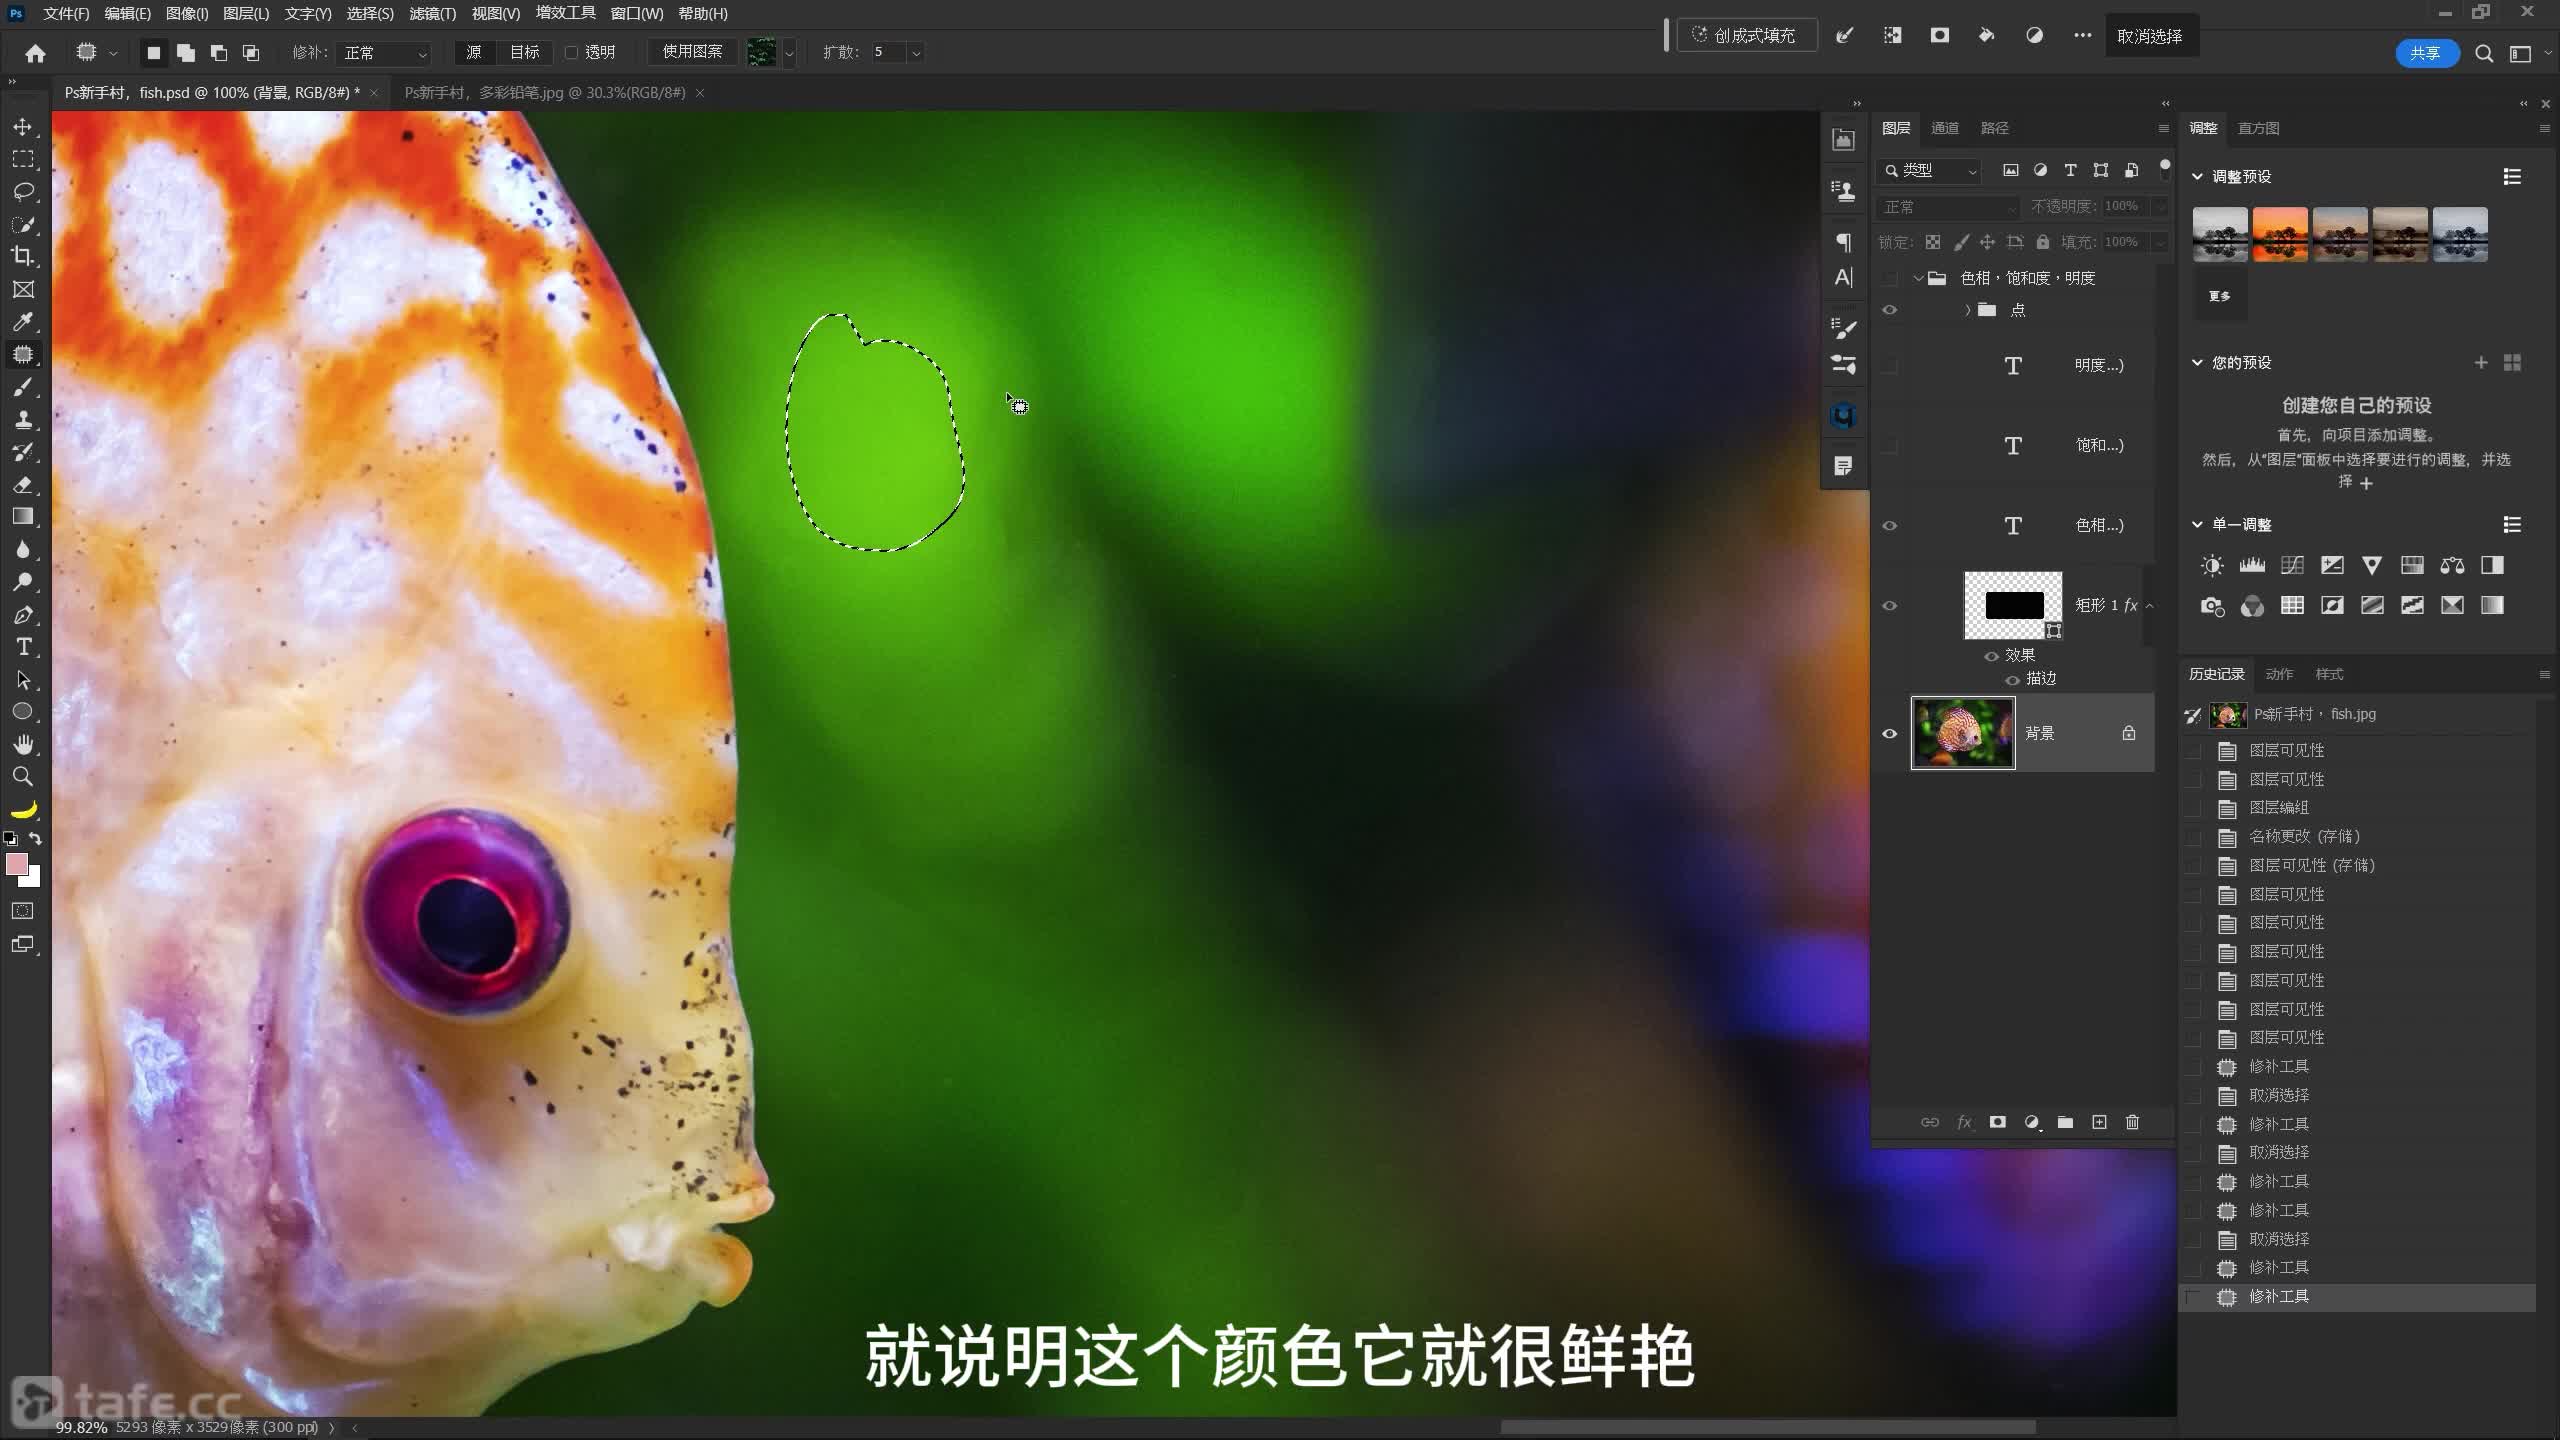The height and width of the screenshot is (1440, 2560).
Task: Click the foreground color swatch
Action: click(16, 864)
